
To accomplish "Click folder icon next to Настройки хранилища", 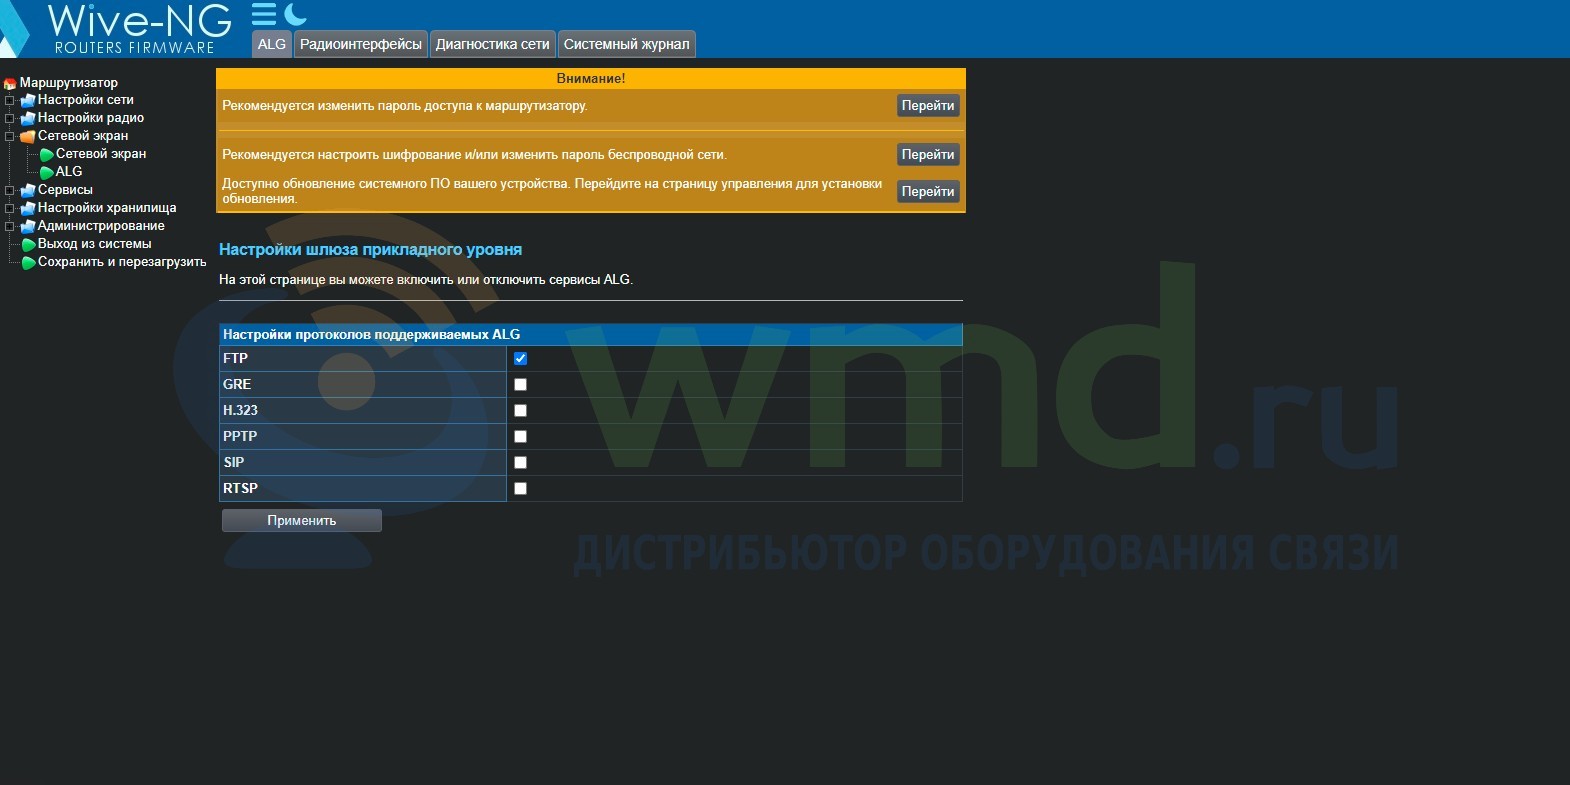I will [x=28, y=208].
